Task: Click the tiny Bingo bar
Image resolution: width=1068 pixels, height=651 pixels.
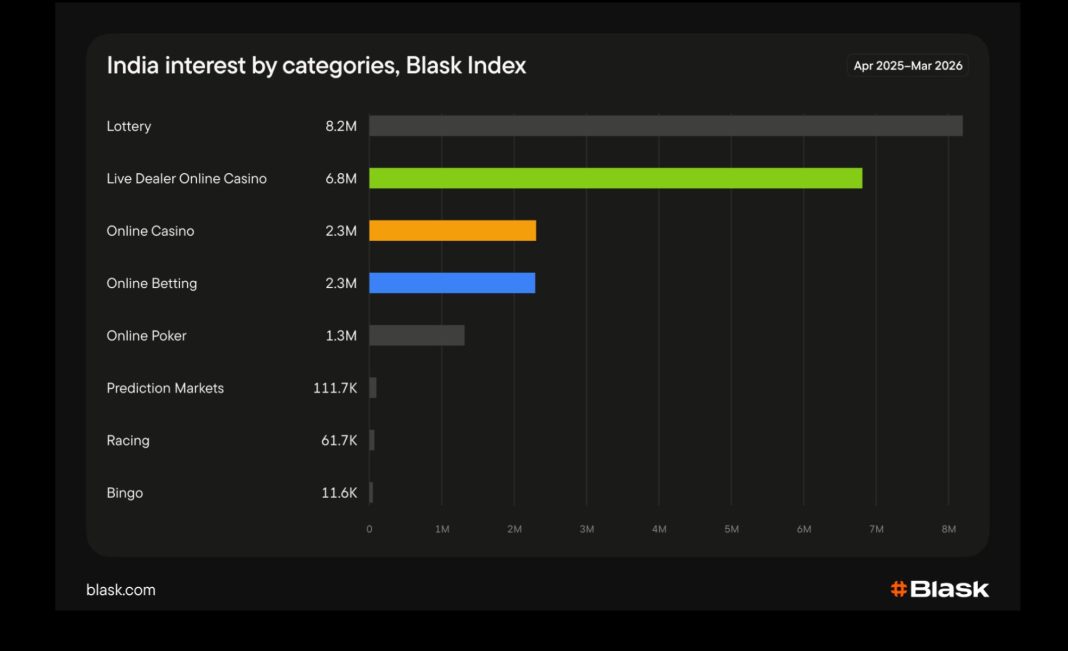Action: click(x=371, y=492)
